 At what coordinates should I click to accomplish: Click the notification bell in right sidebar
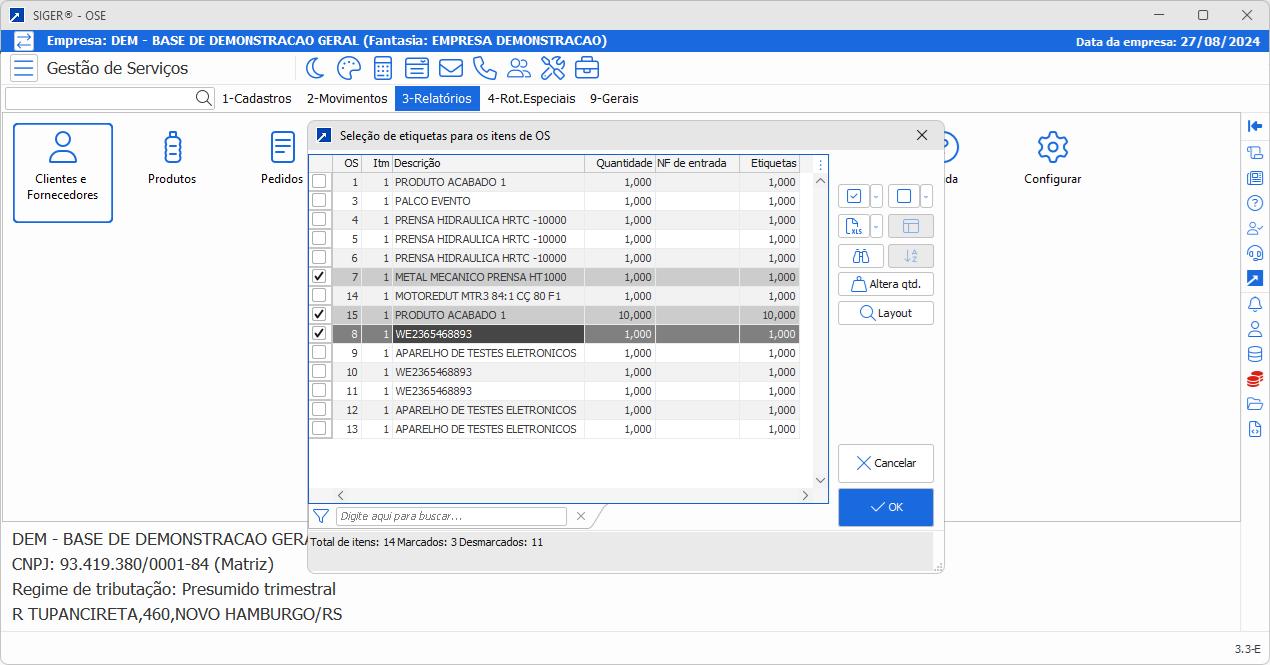[1255, 304]
